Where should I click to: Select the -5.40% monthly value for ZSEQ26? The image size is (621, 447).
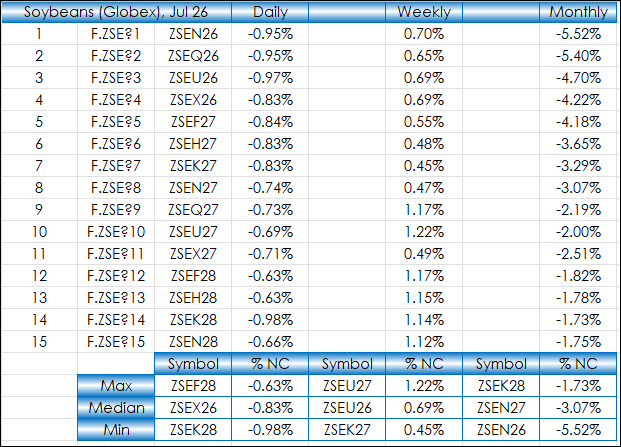[x=578, y=56]
